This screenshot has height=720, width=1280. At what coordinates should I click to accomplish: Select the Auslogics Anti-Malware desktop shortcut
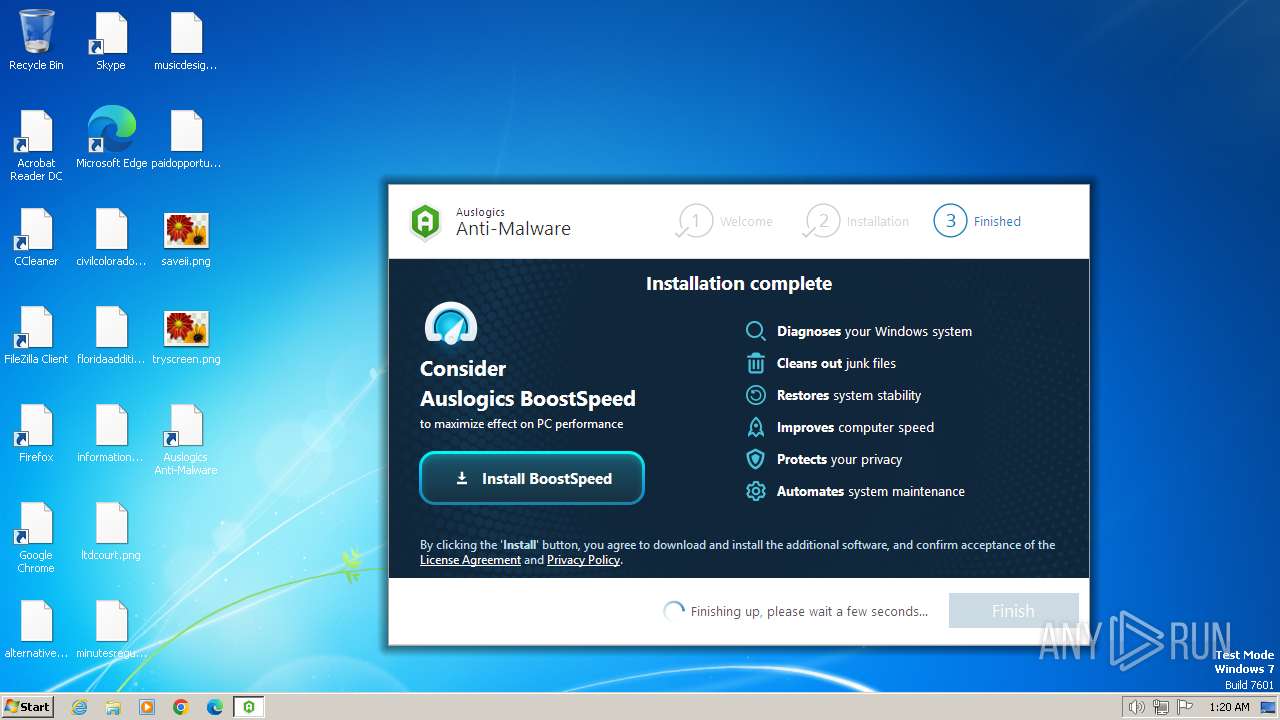pyautogui.click(x=186, y=439)
